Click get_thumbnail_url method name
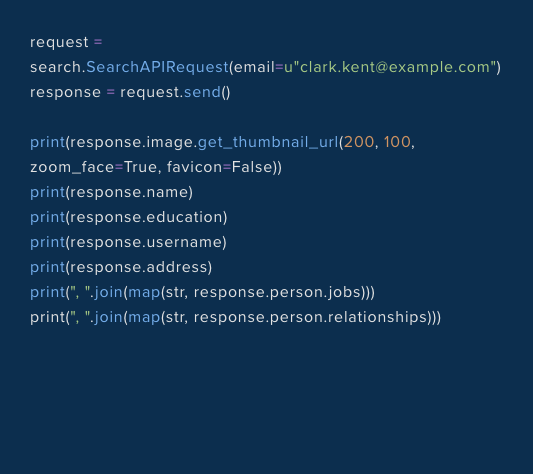Image resolution: width=533 pixels, height=474 pixels. (268, 142)
